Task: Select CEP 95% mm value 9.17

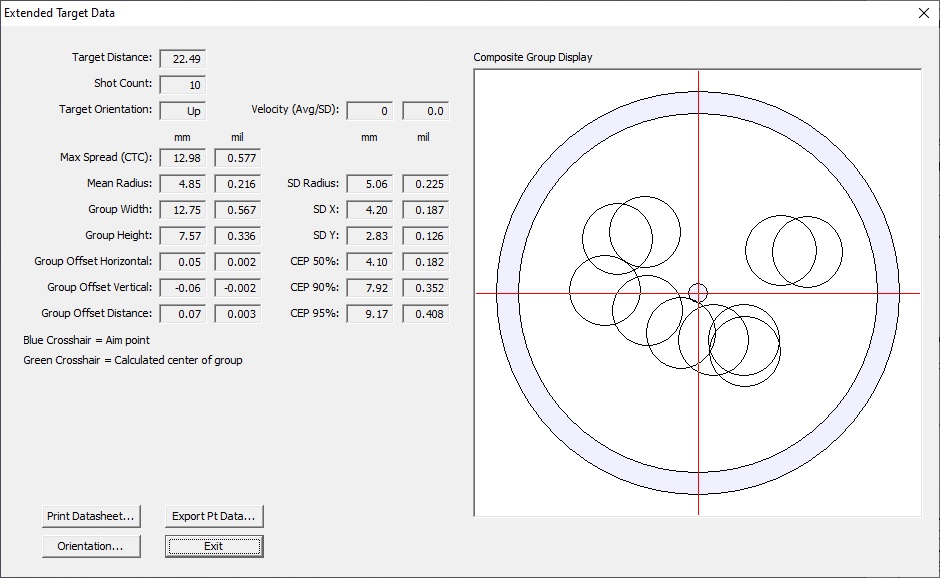Action: pos(369,314)
